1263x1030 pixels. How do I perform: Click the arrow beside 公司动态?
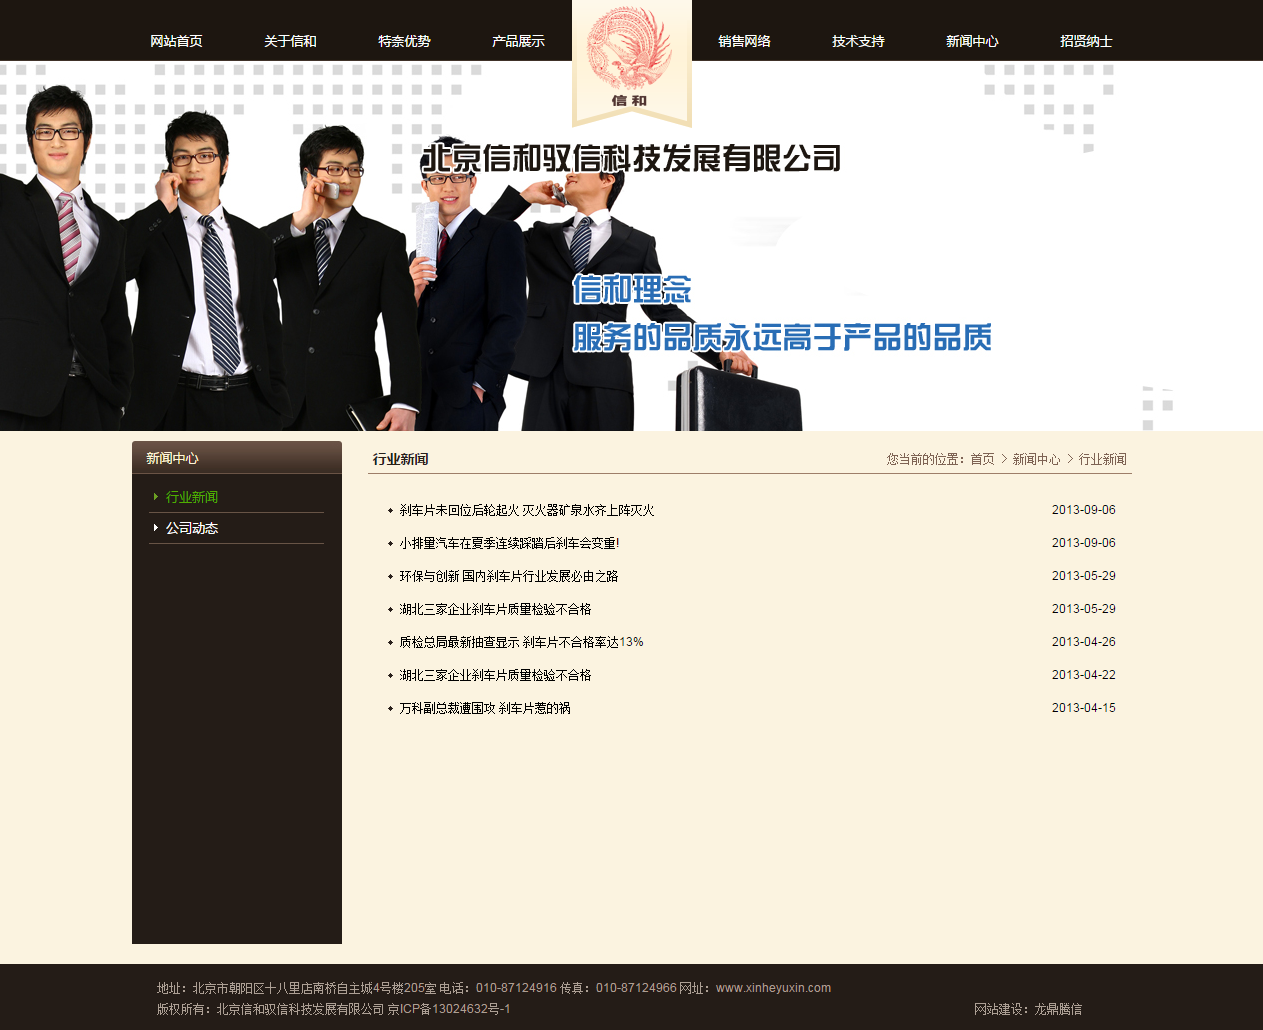[156, 528]
